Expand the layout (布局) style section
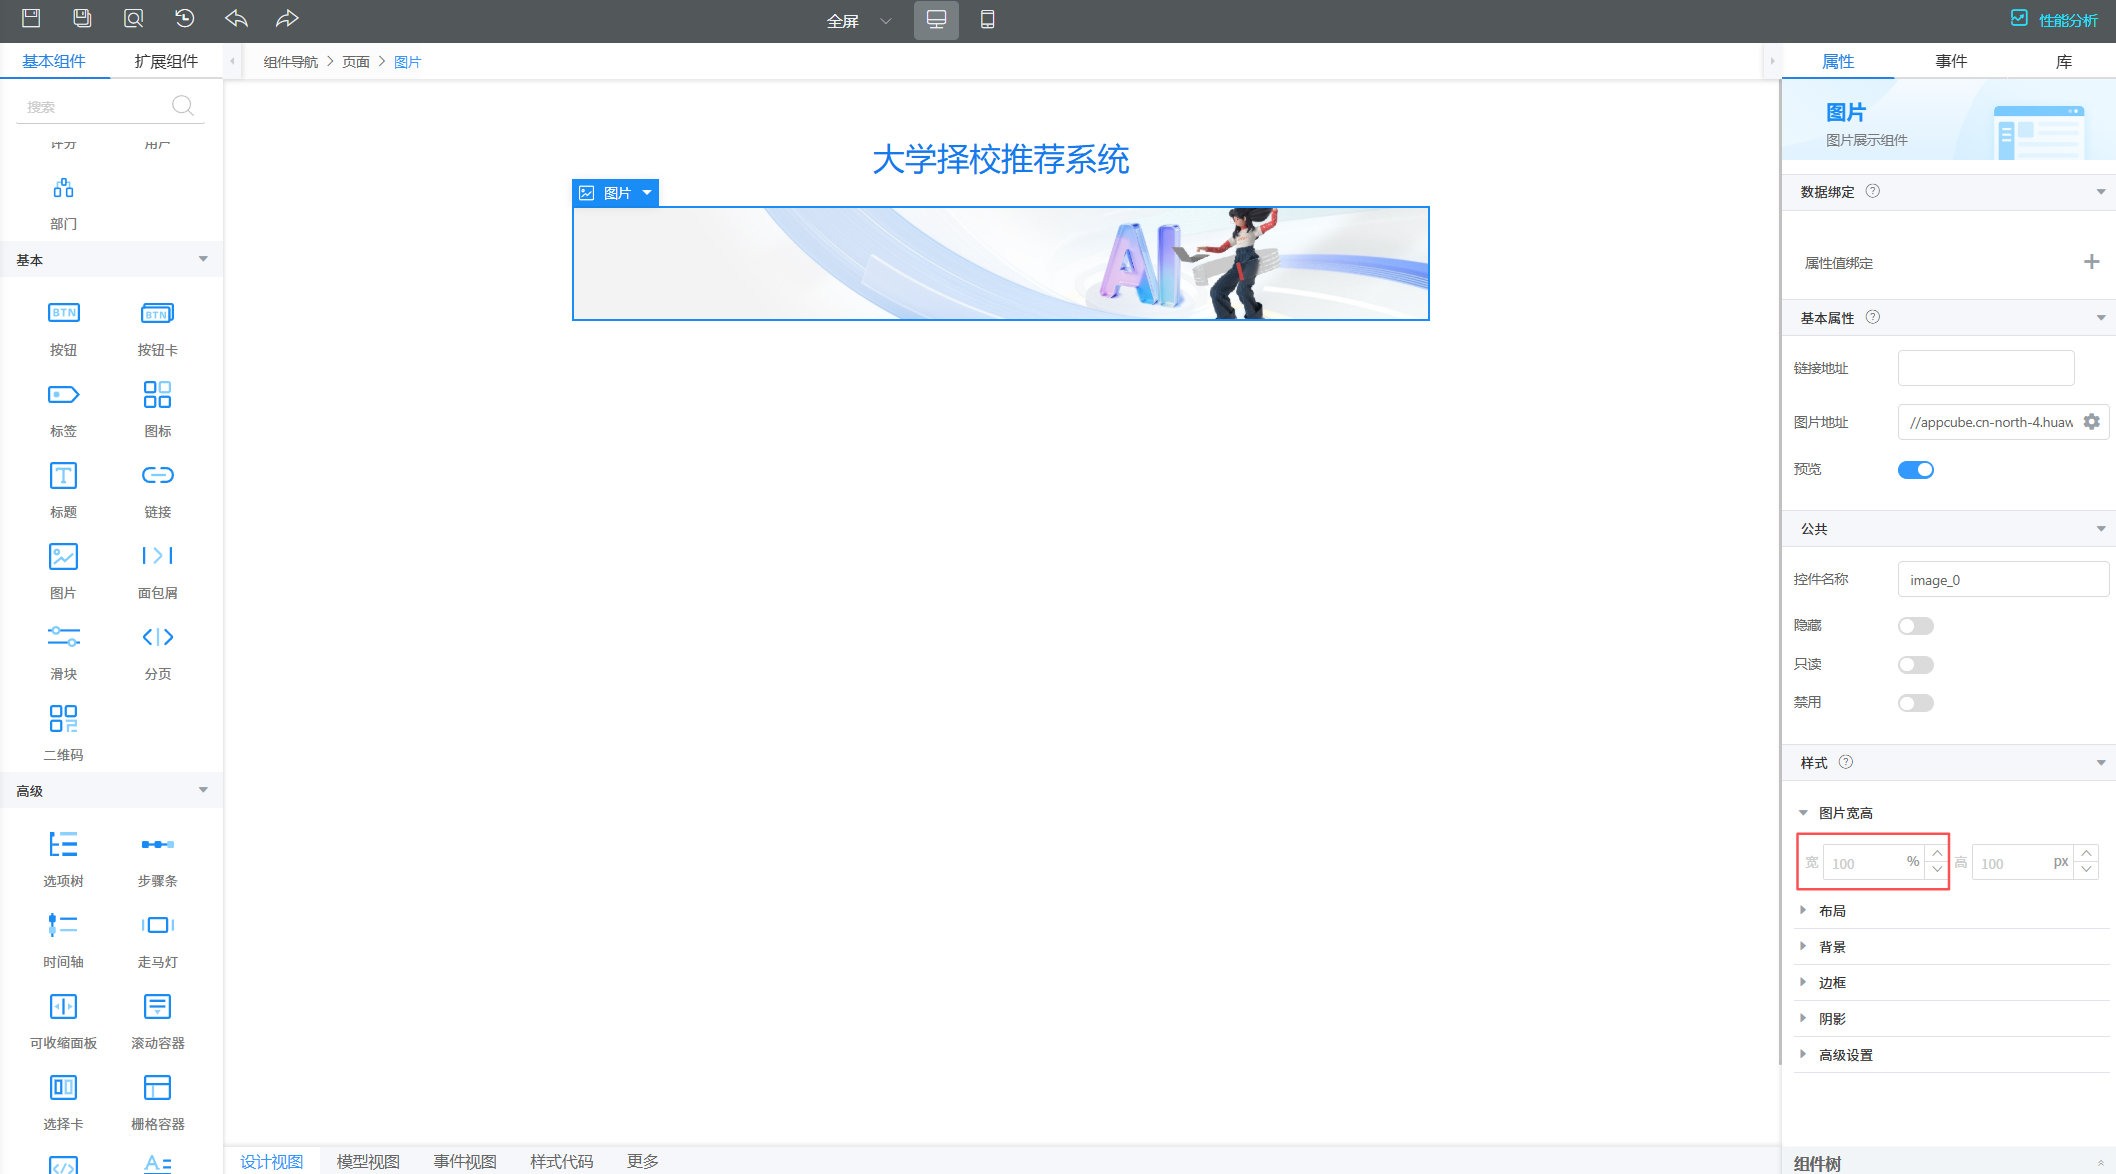 click(1832, 911)
